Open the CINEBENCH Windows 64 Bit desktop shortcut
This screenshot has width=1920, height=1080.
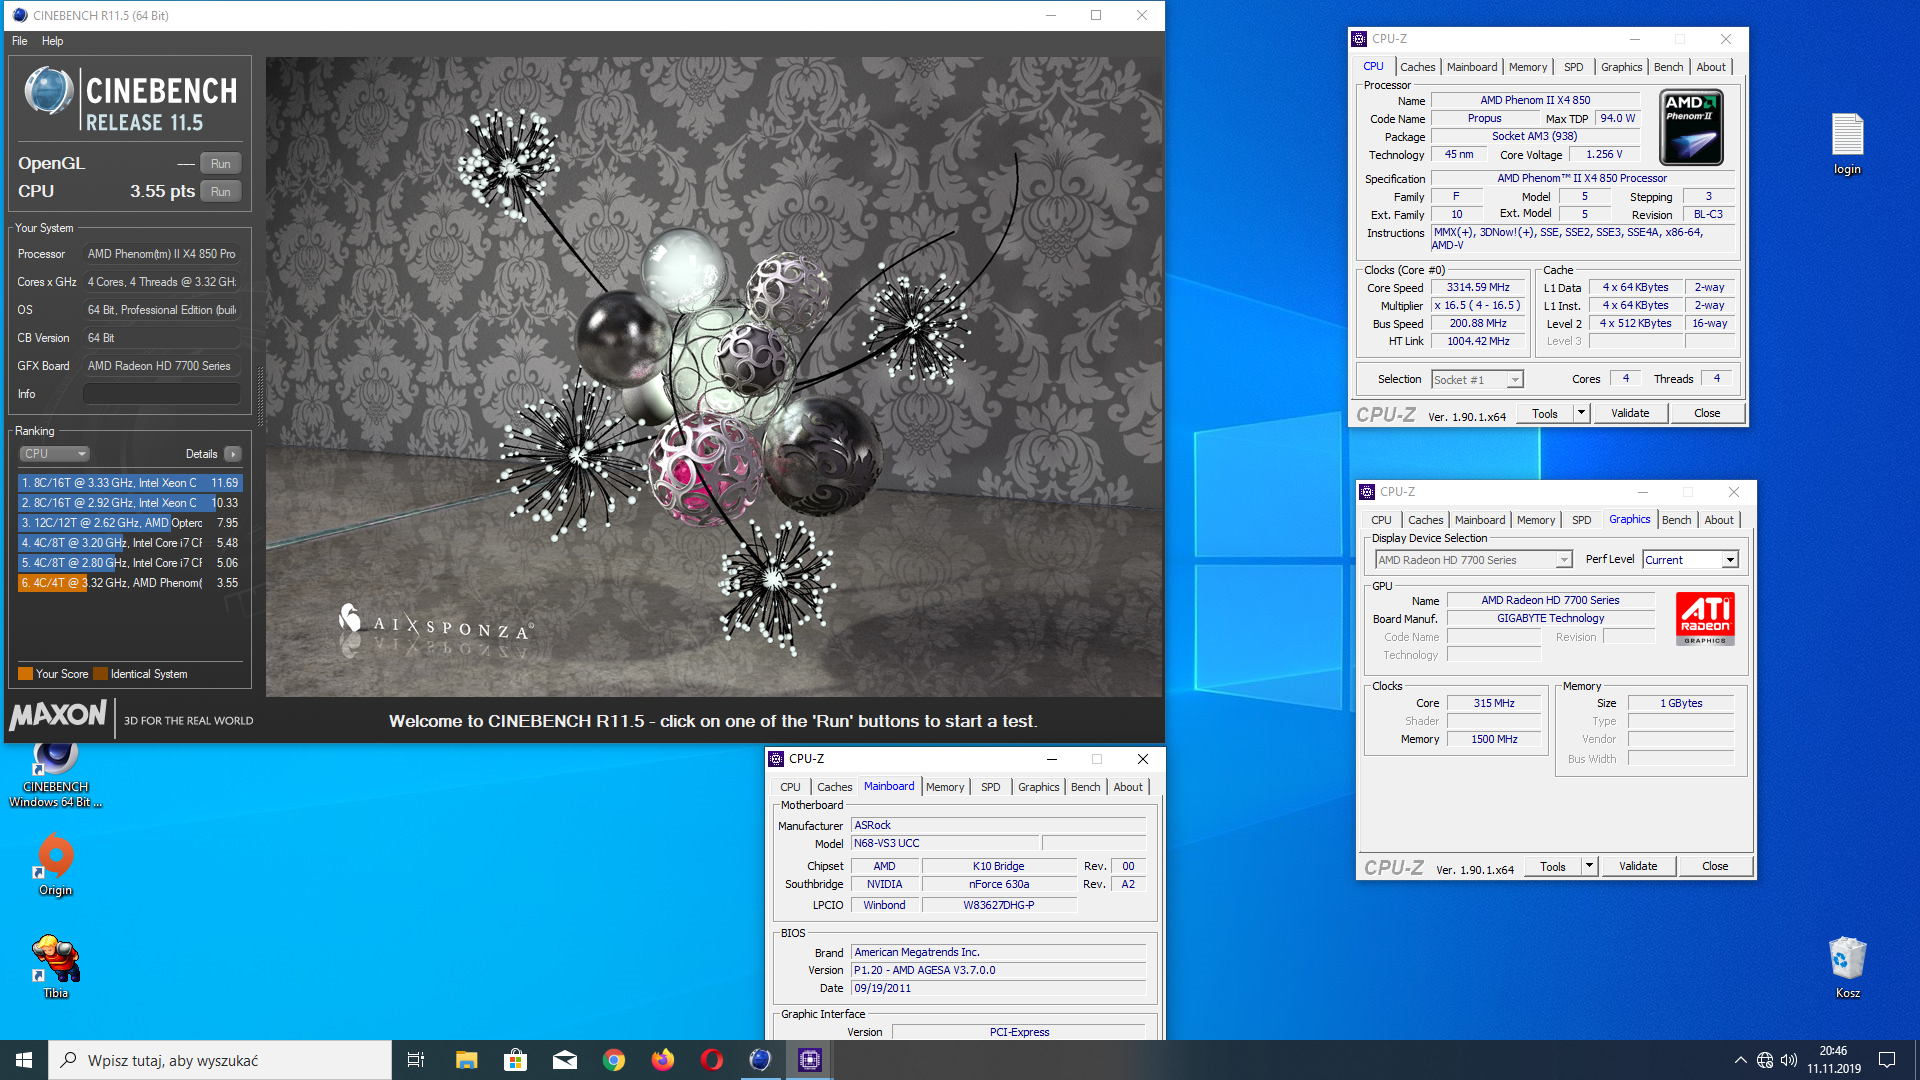(x=56, y=775)
